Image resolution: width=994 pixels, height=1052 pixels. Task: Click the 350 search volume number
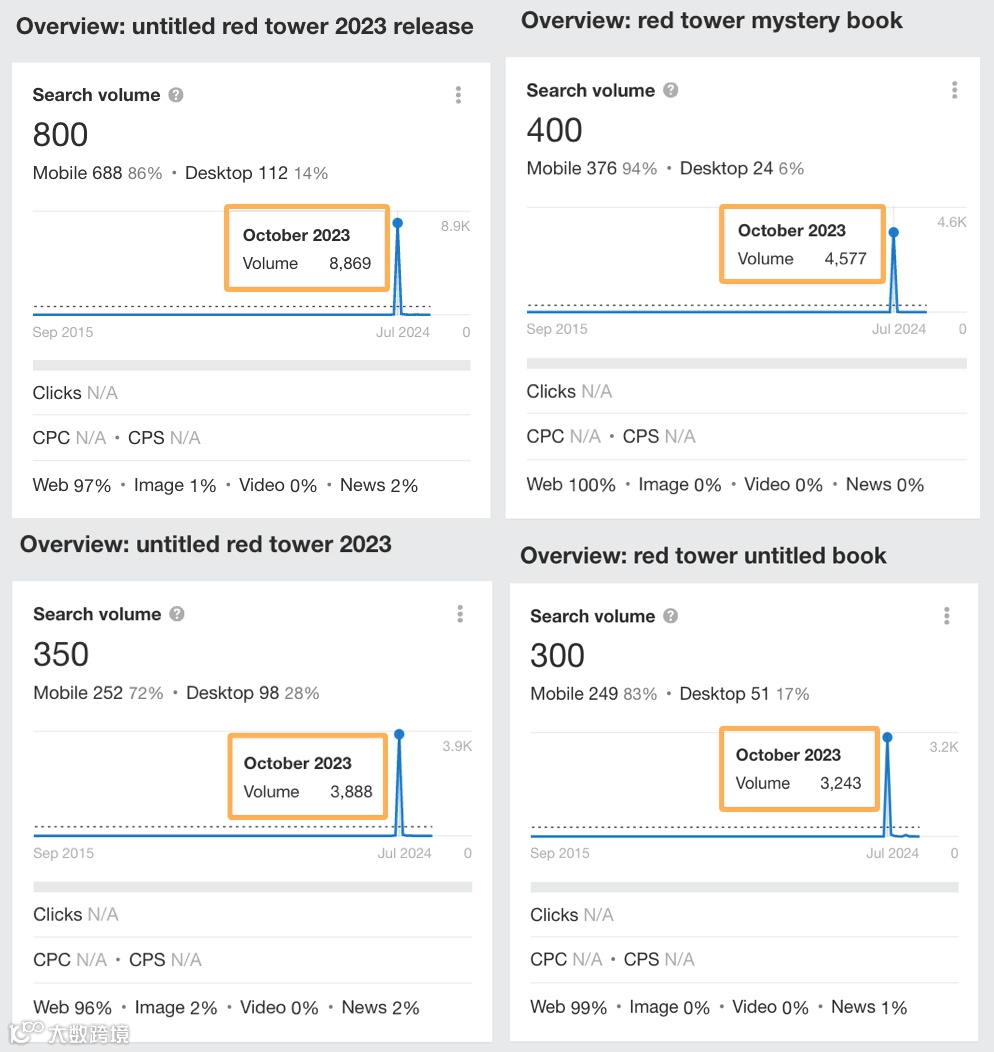(61, 654)
